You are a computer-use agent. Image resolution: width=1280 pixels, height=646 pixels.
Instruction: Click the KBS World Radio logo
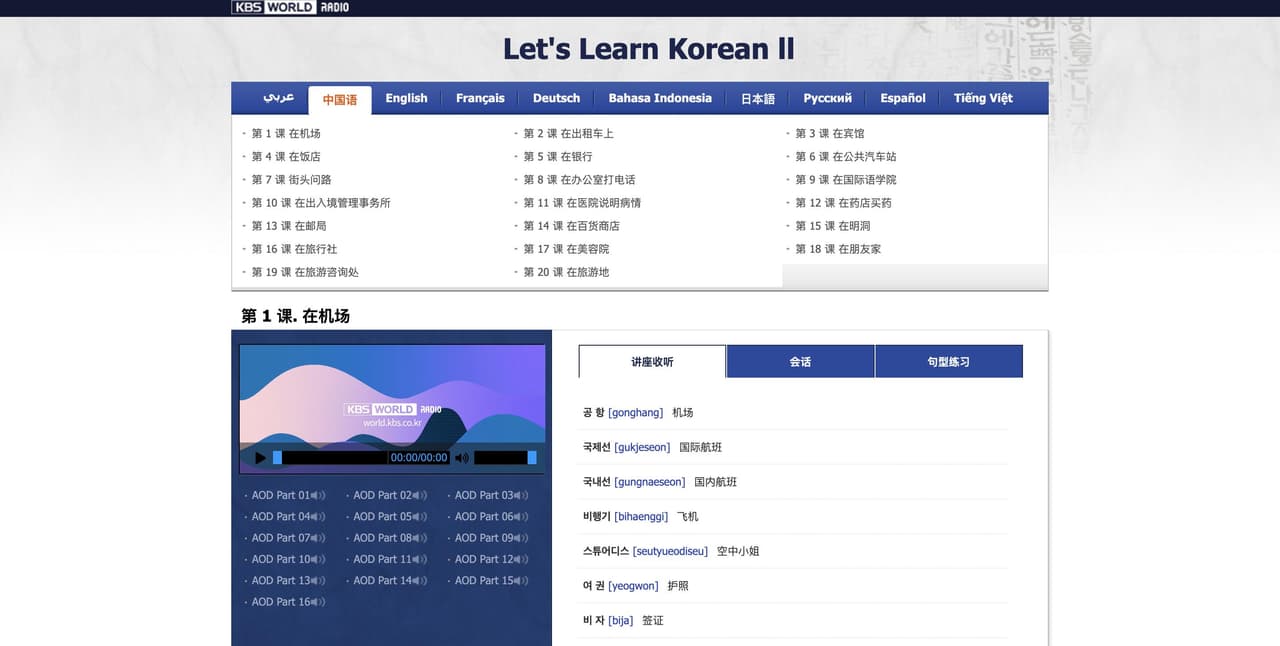[x=291, y=7]
